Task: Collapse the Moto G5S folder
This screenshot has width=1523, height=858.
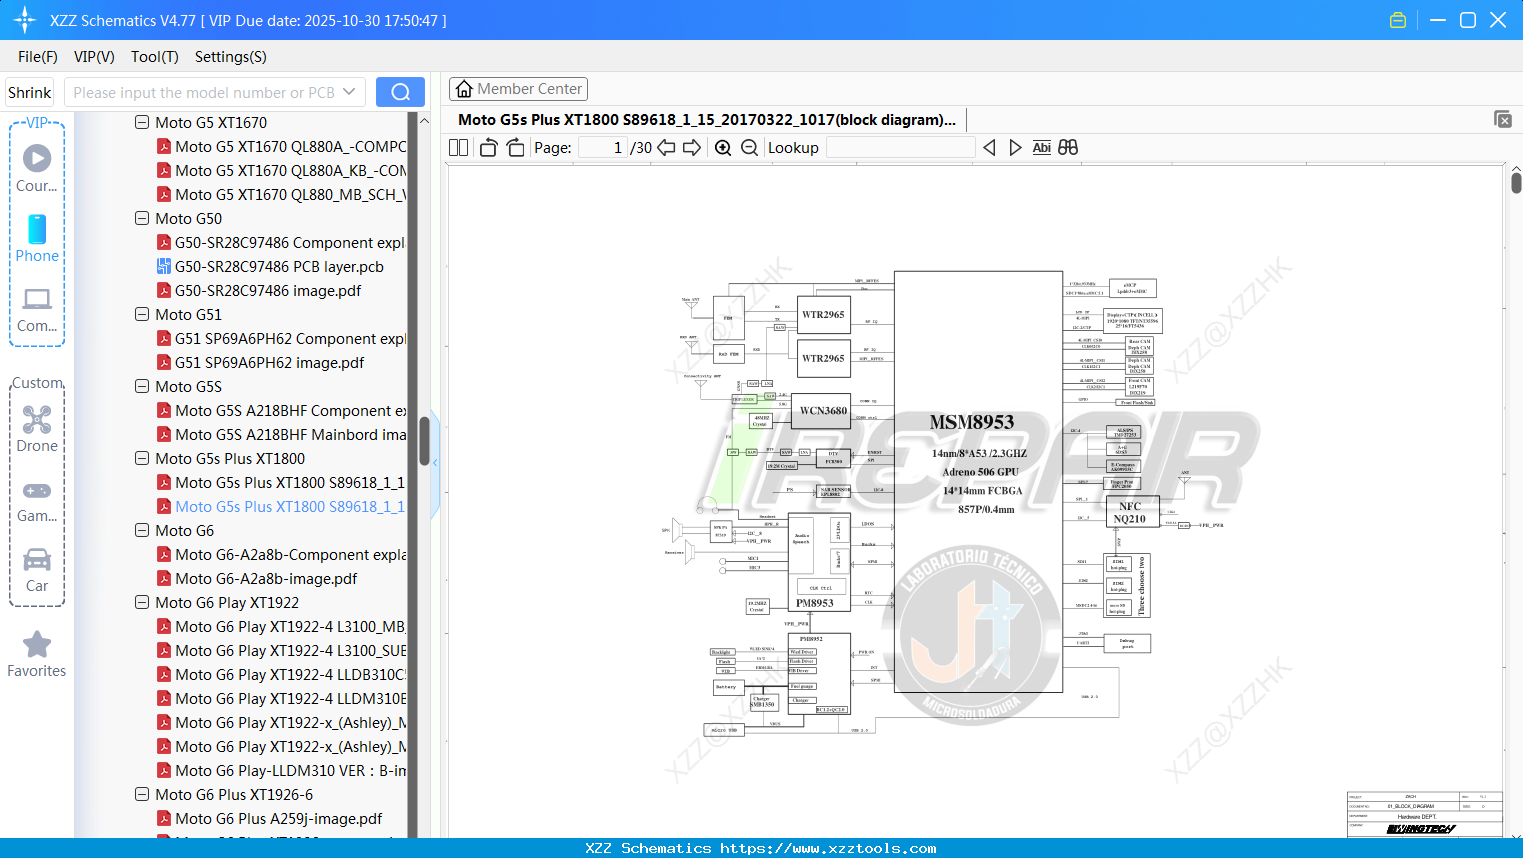Action: [x=142, y=386]
